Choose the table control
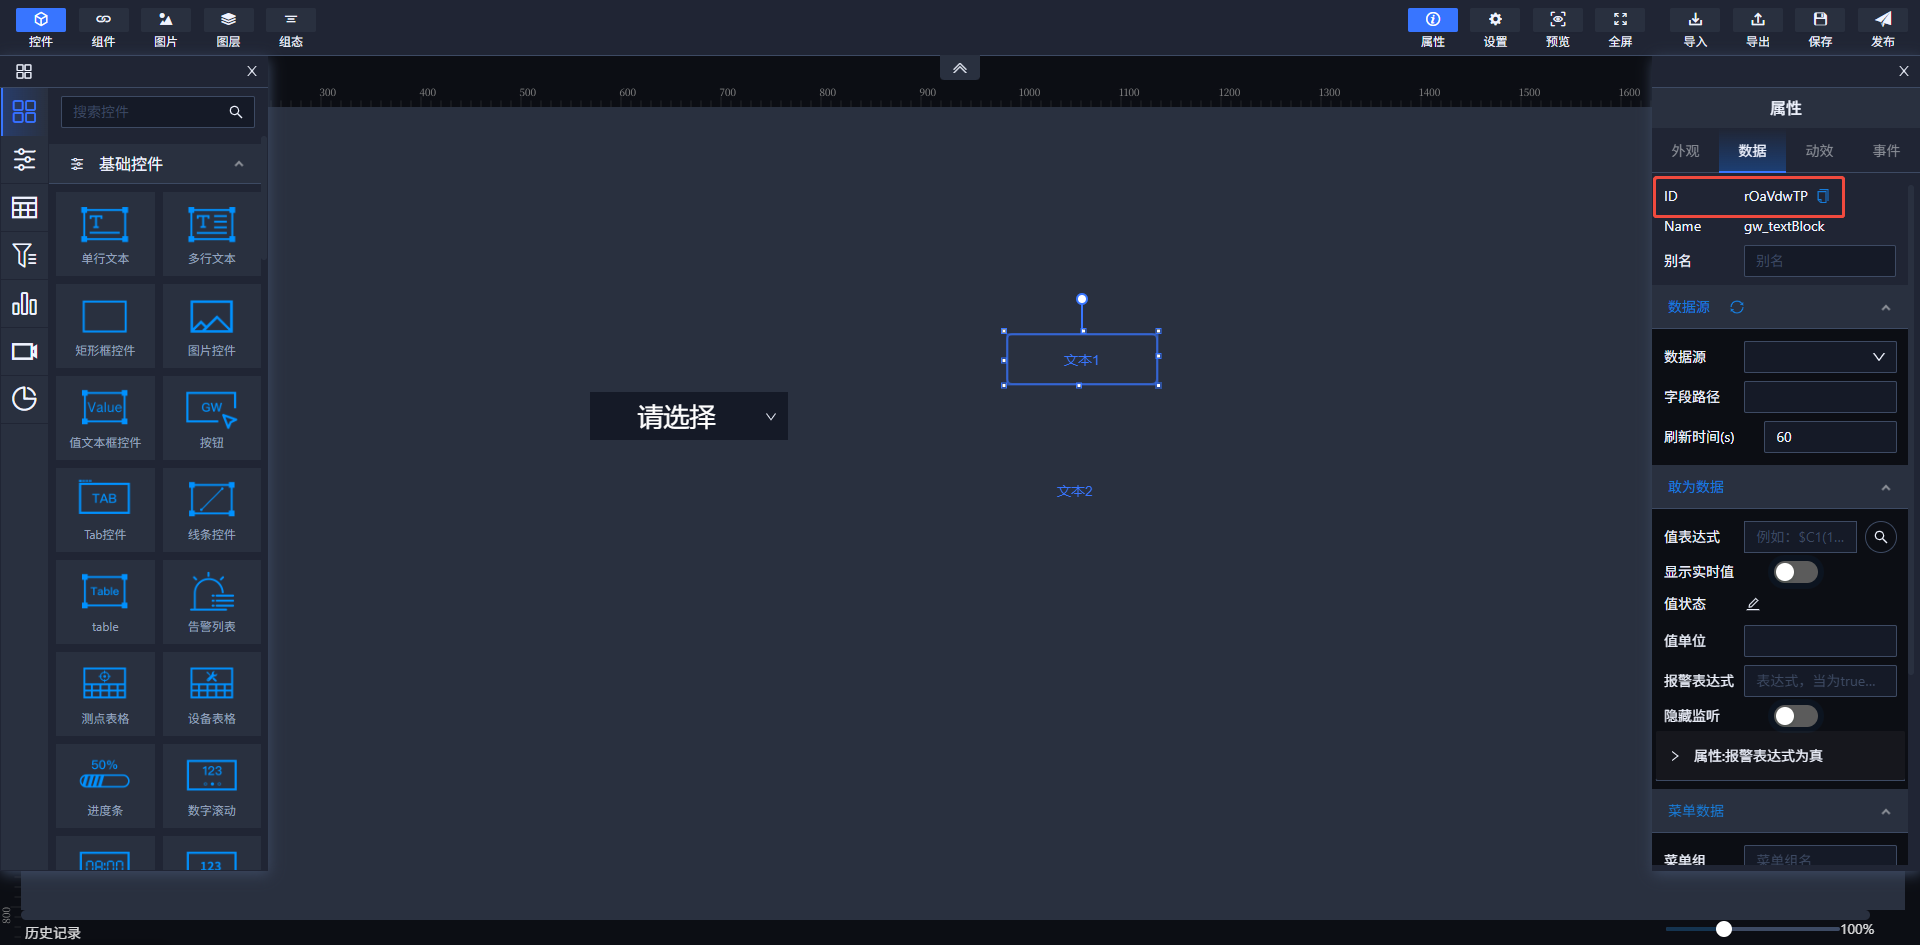This screenshot has height=945, width=1920. 105,602
